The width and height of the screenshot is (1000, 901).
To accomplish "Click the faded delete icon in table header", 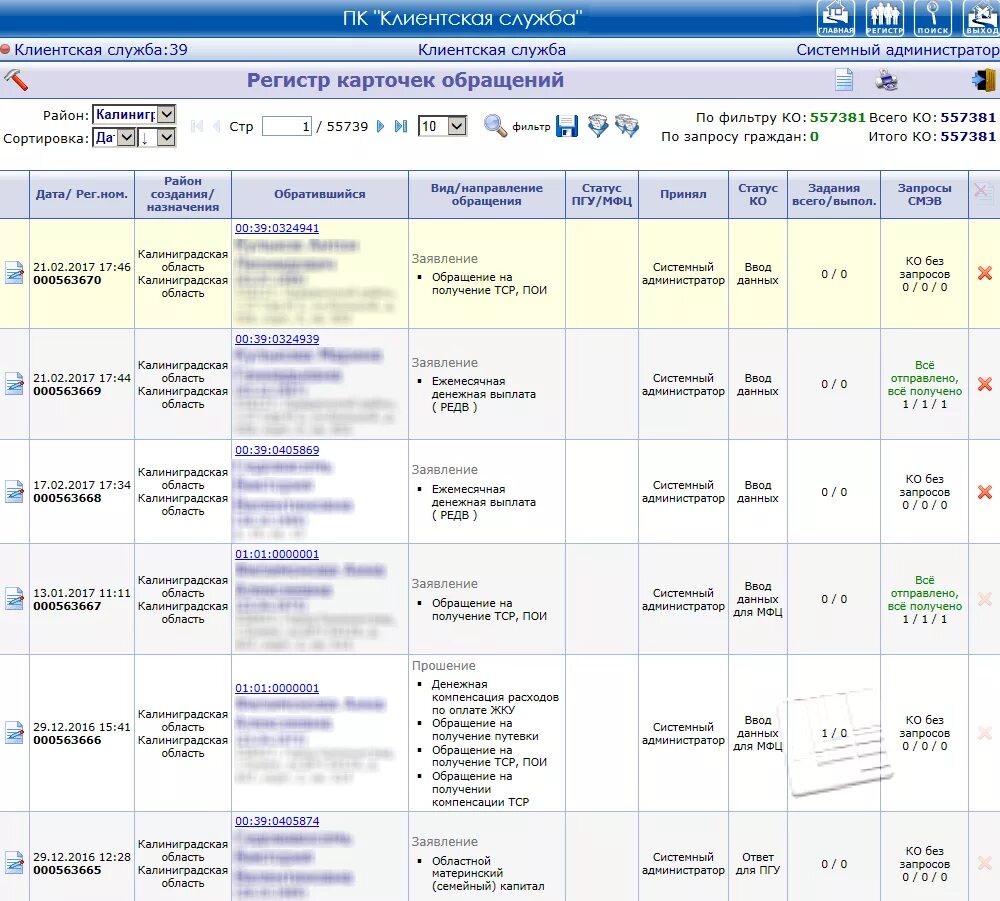I will 984,193.
